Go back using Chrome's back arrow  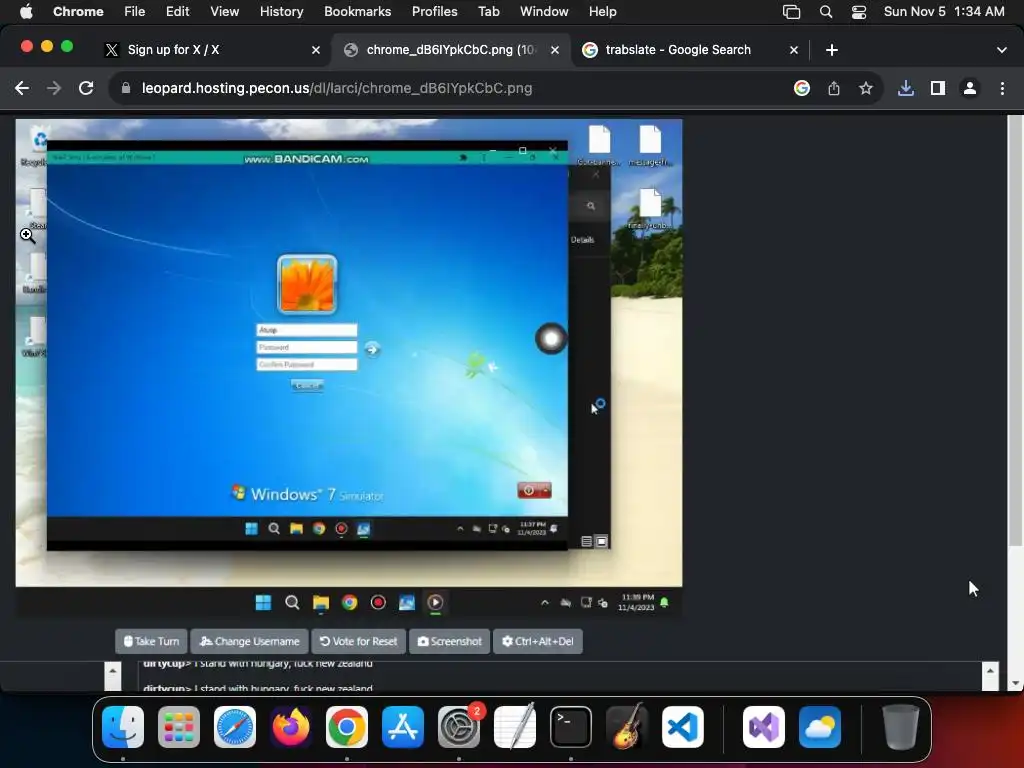[x=22, y=88]
